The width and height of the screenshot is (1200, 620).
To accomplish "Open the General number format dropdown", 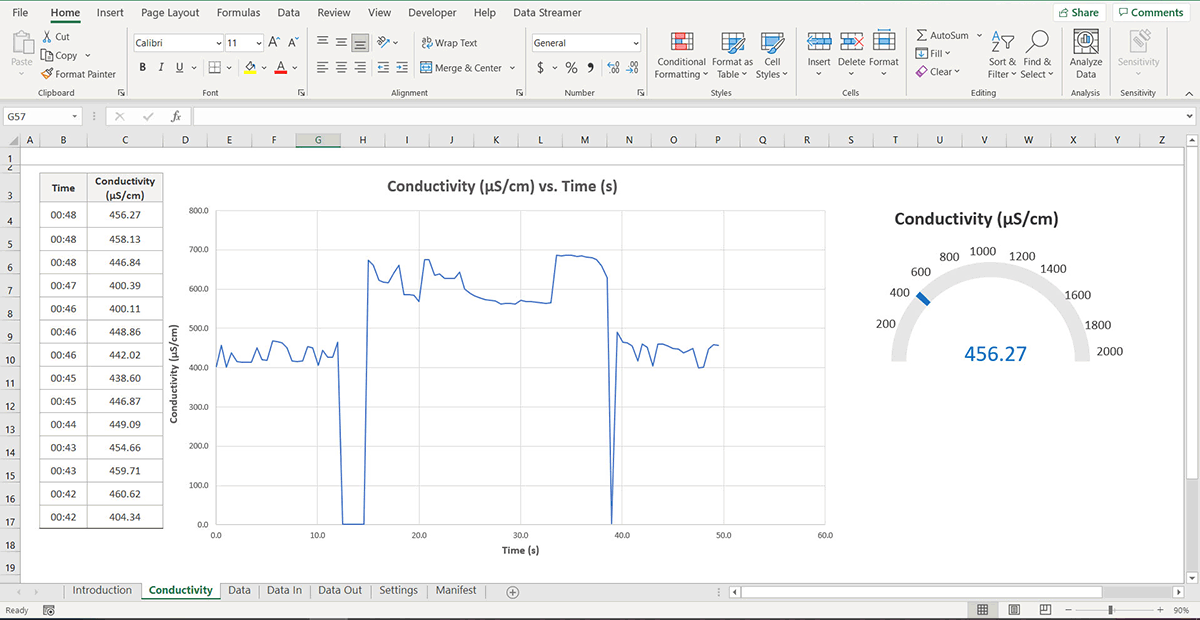I will tap(636, 43).
